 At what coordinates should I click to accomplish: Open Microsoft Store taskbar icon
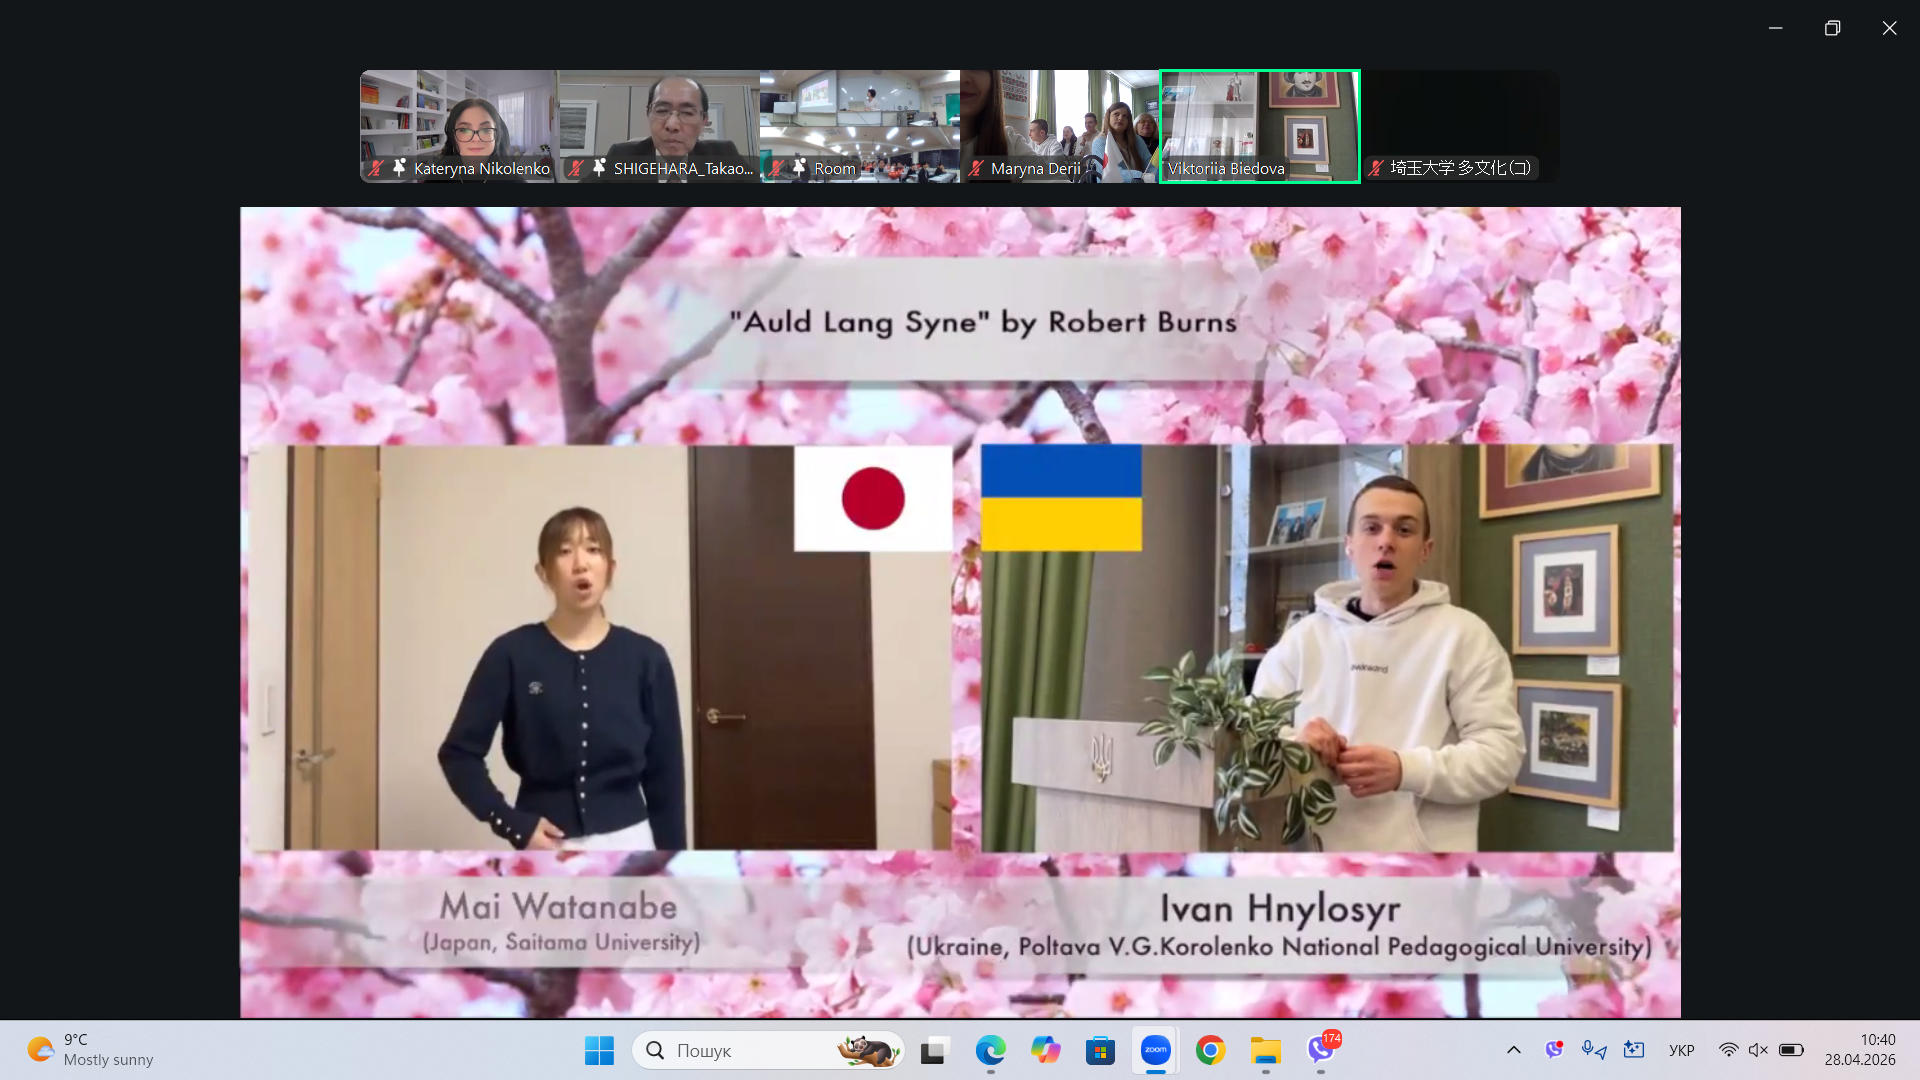[1100, 1050]
